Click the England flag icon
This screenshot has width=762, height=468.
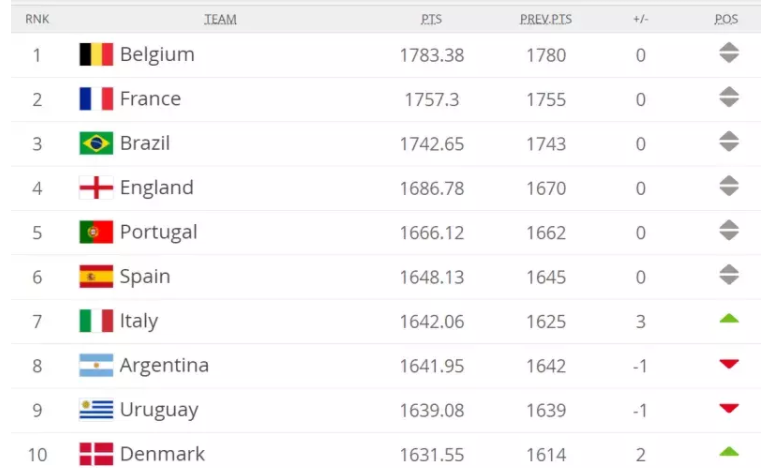(96, 188)
